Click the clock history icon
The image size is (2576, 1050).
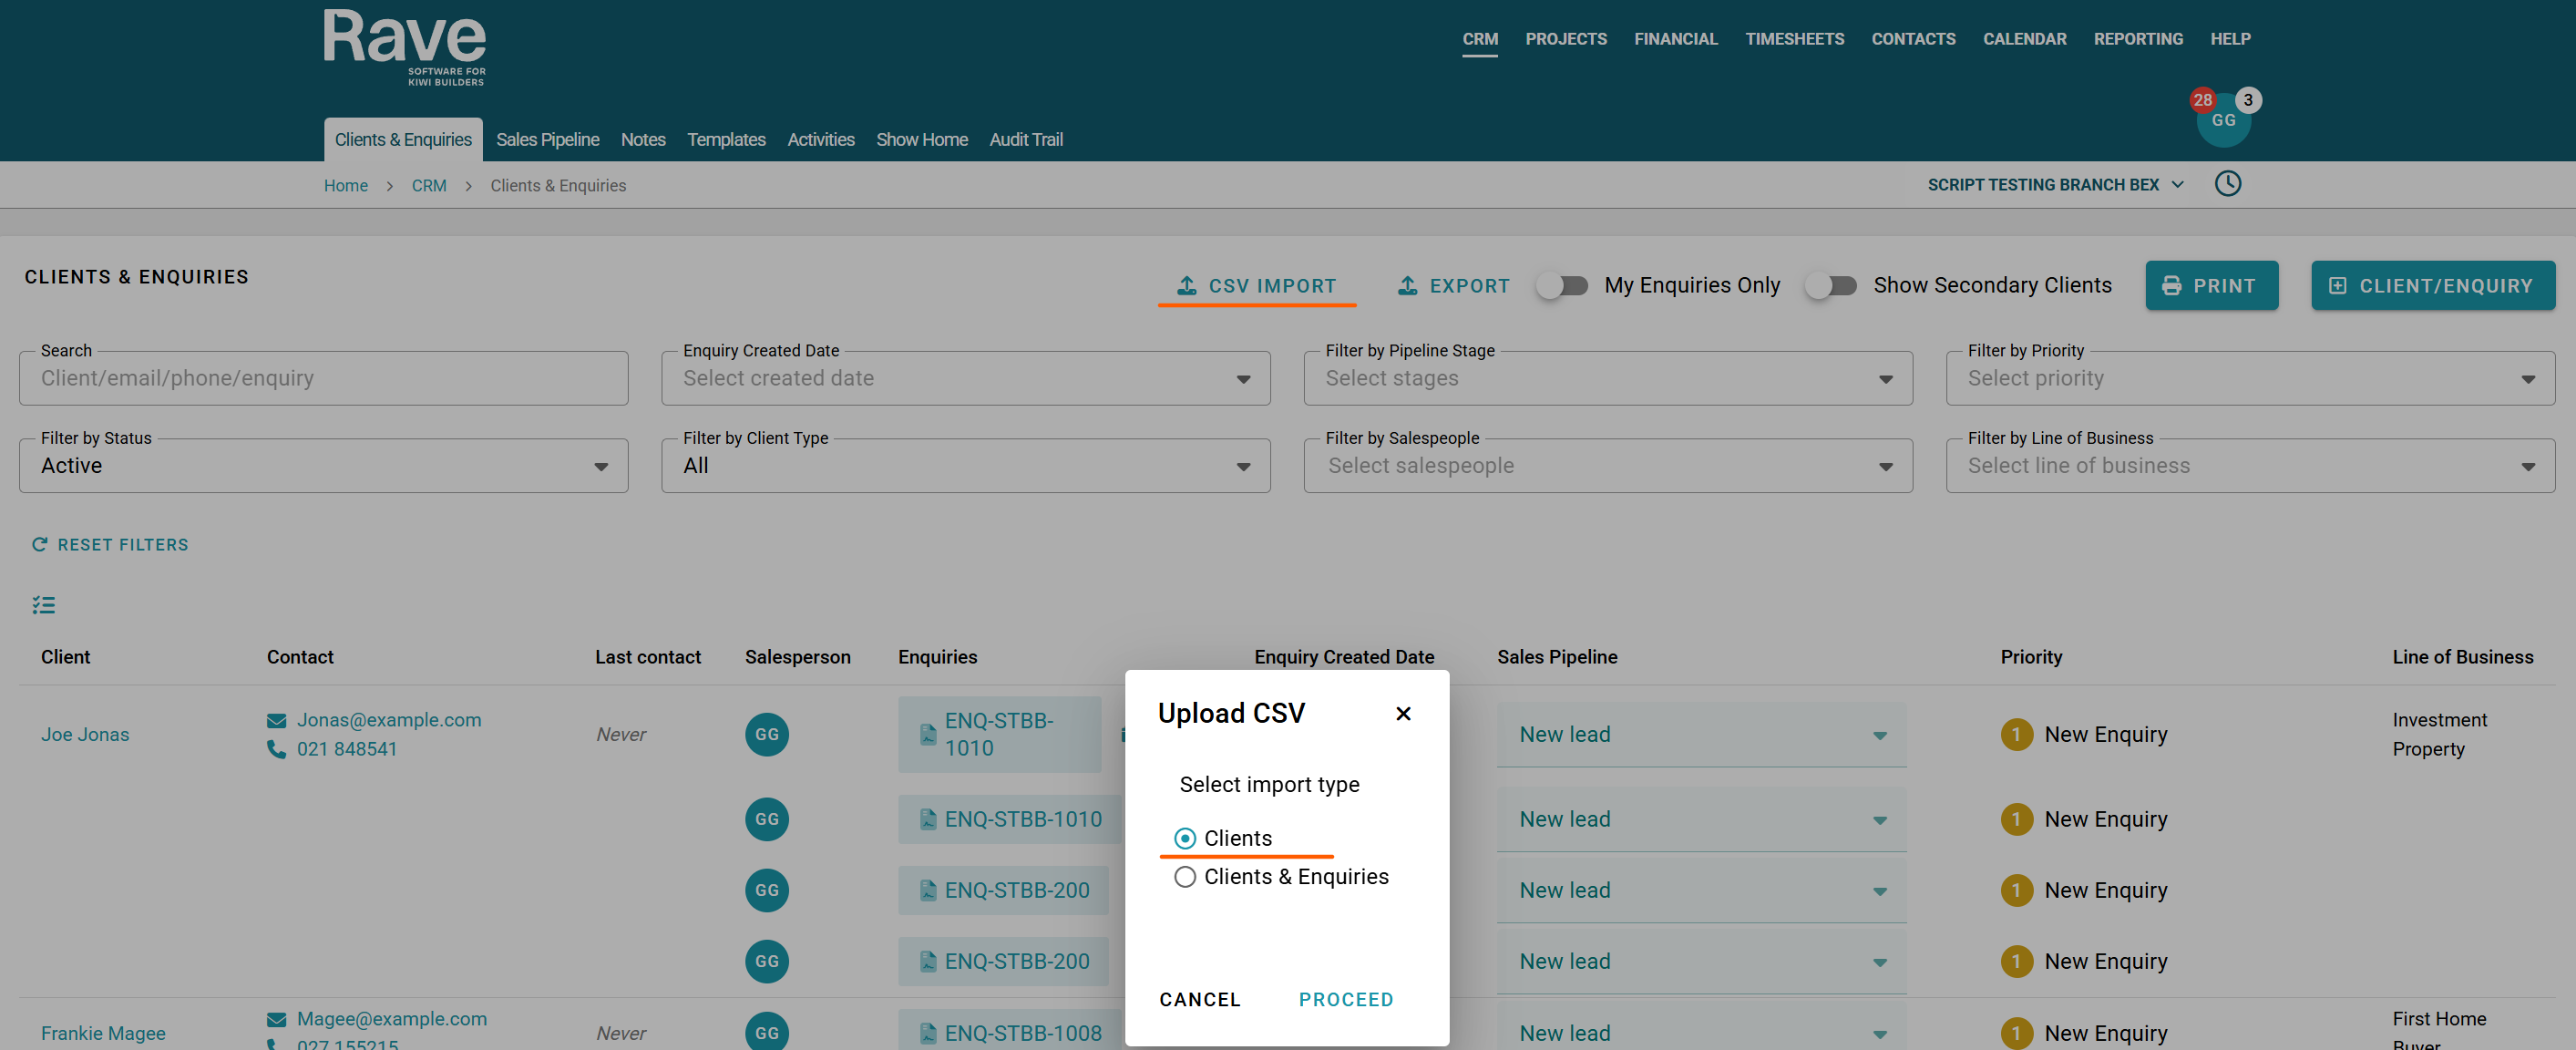pyautogui.click(x=2227, y=184)
